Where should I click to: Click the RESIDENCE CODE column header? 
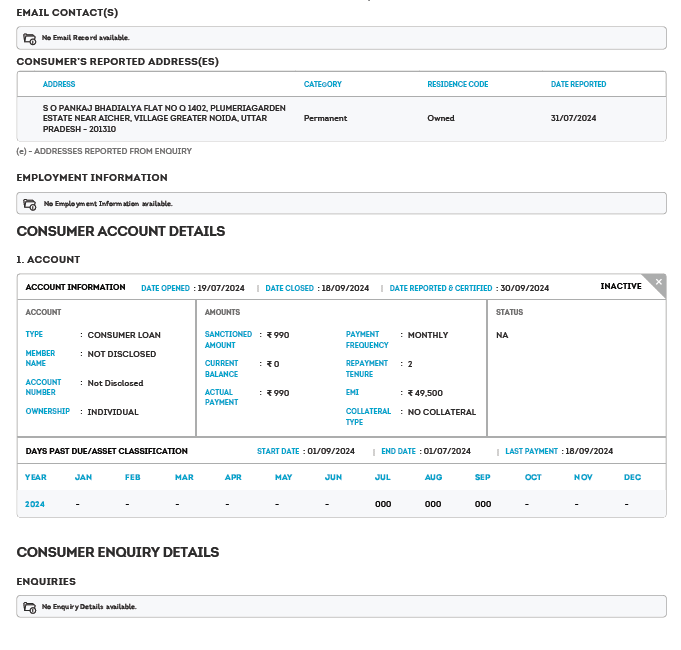click(457, 84)
